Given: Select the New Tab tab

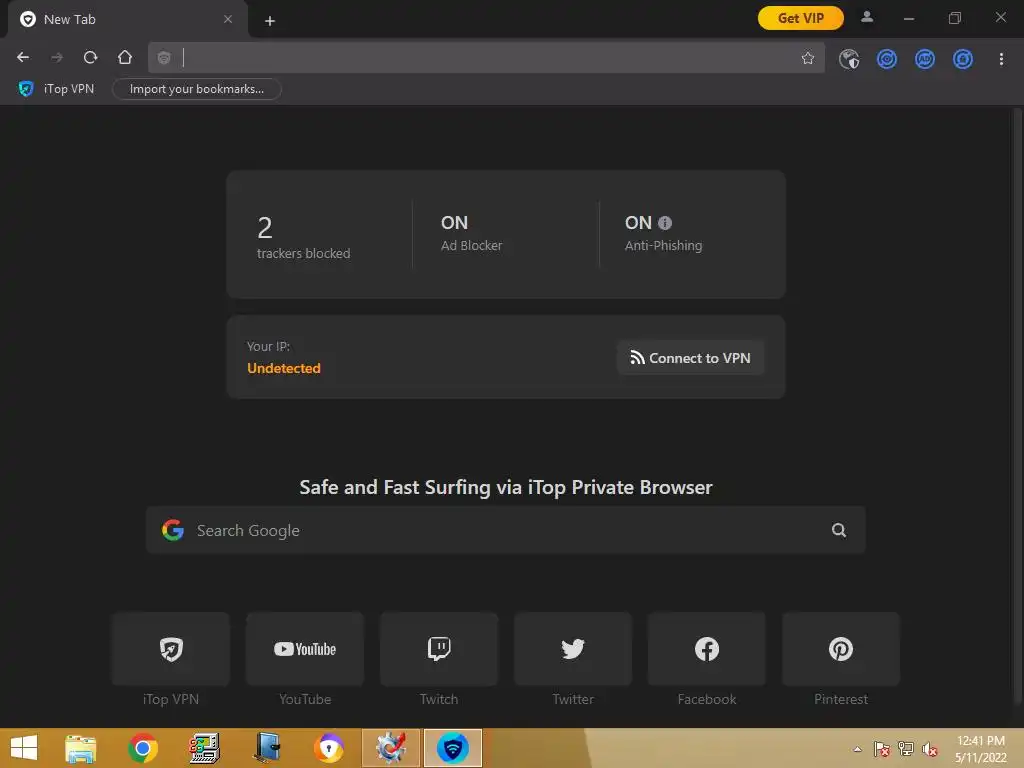Looking at the screenshot, I should [x=128, y=20].
